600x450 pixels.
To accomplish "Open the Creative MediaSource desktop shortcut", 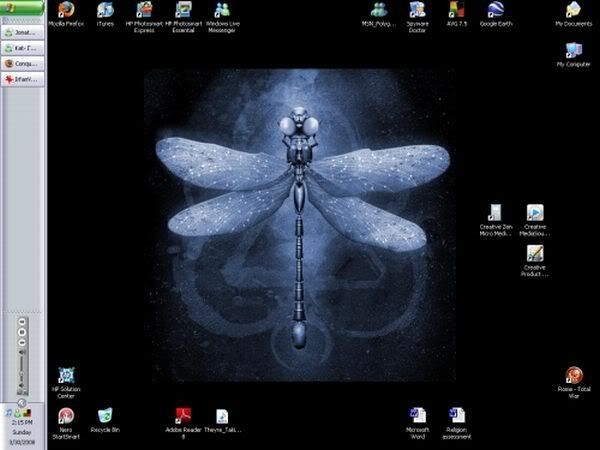I will 535,220.
